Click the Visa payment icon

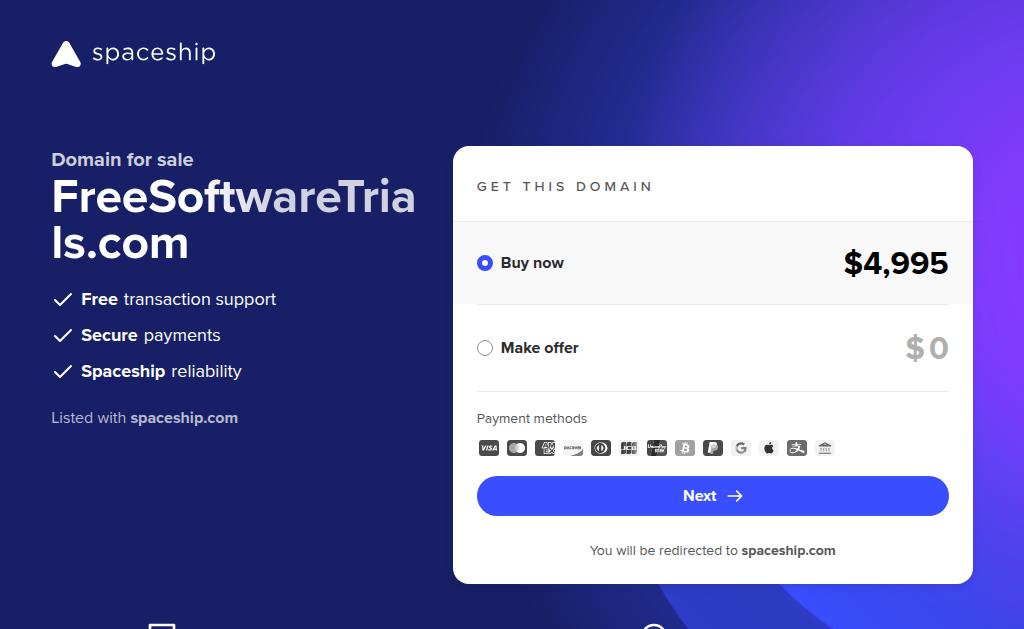pos(488,448)
